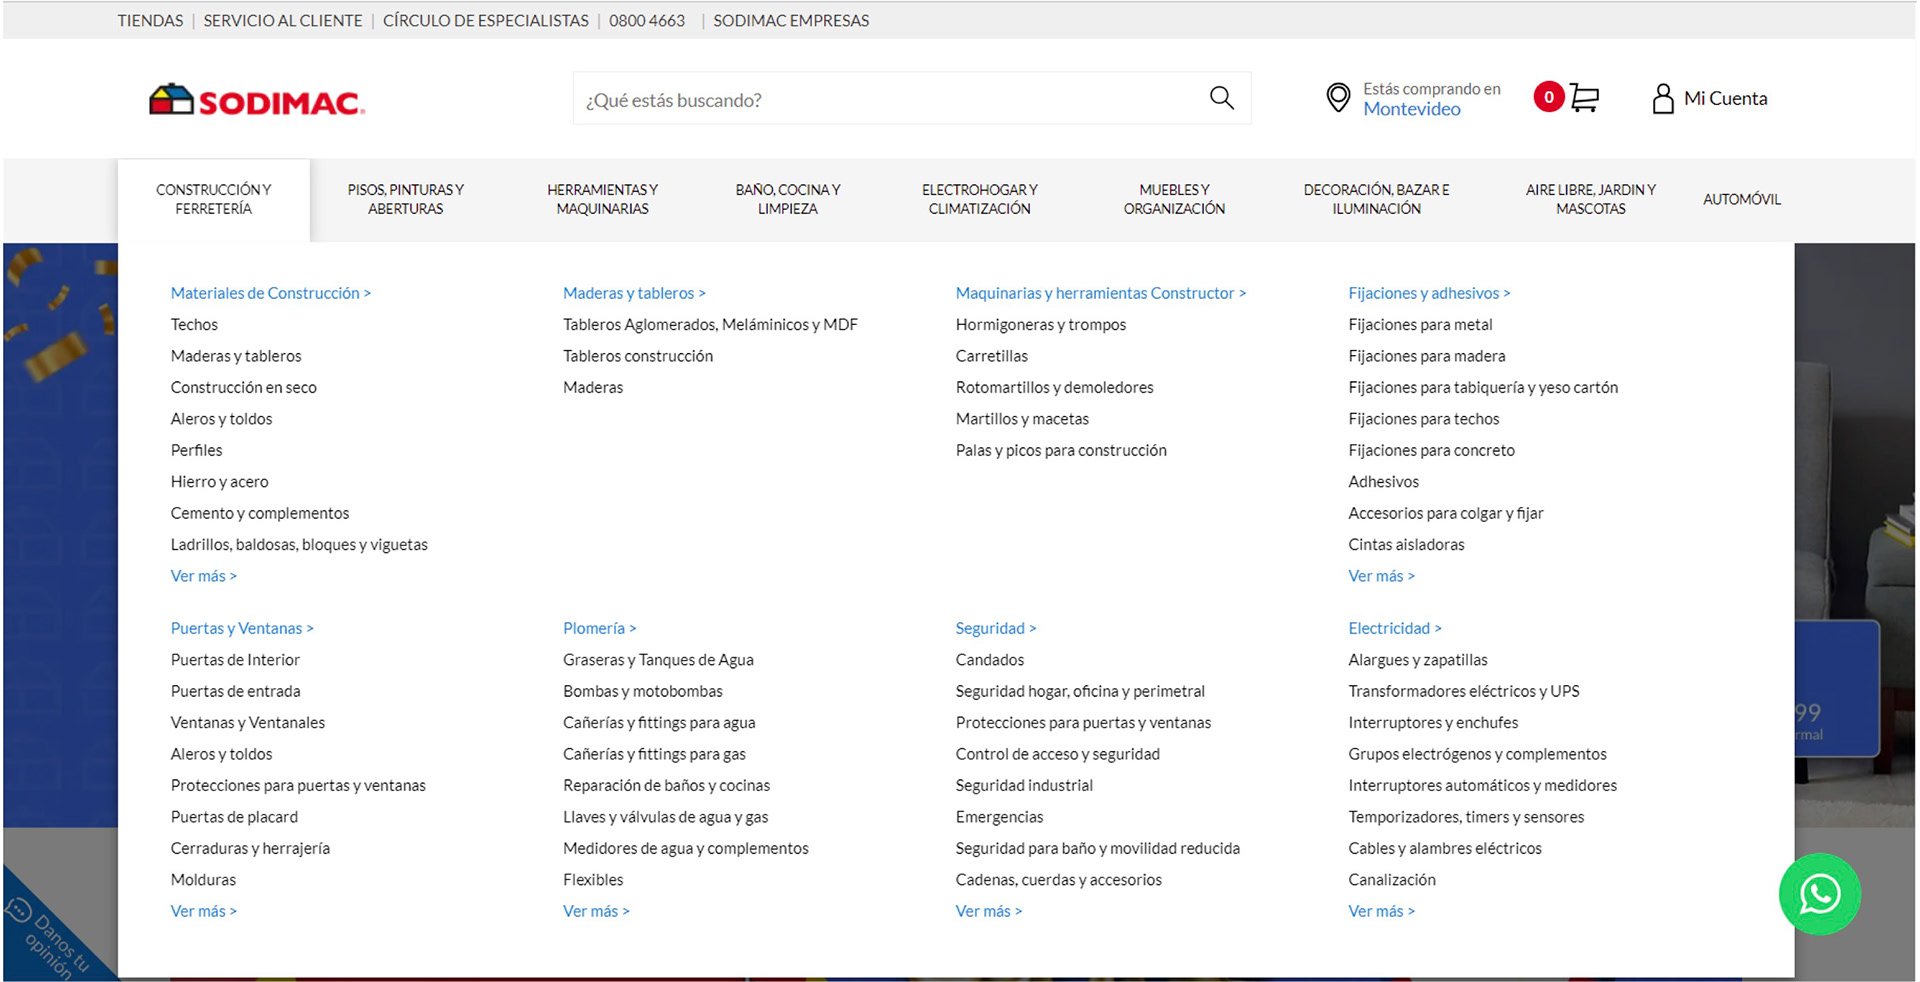Image resolution: width=1920 pixels, height=982 pixels.
Task: Open the WhatsApp chat button
Action: pyautogui.click(x=1819, y=894)
